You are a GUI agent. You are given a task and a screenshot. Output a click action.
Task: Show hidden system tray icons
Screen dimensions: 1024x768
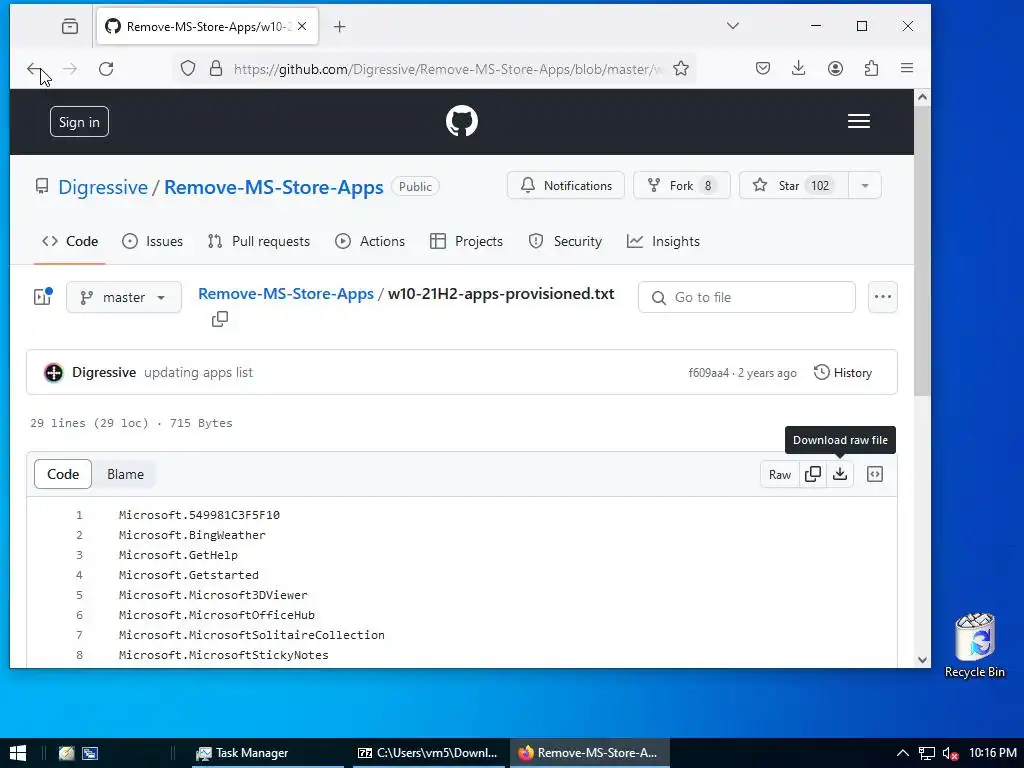click(903, 753)
